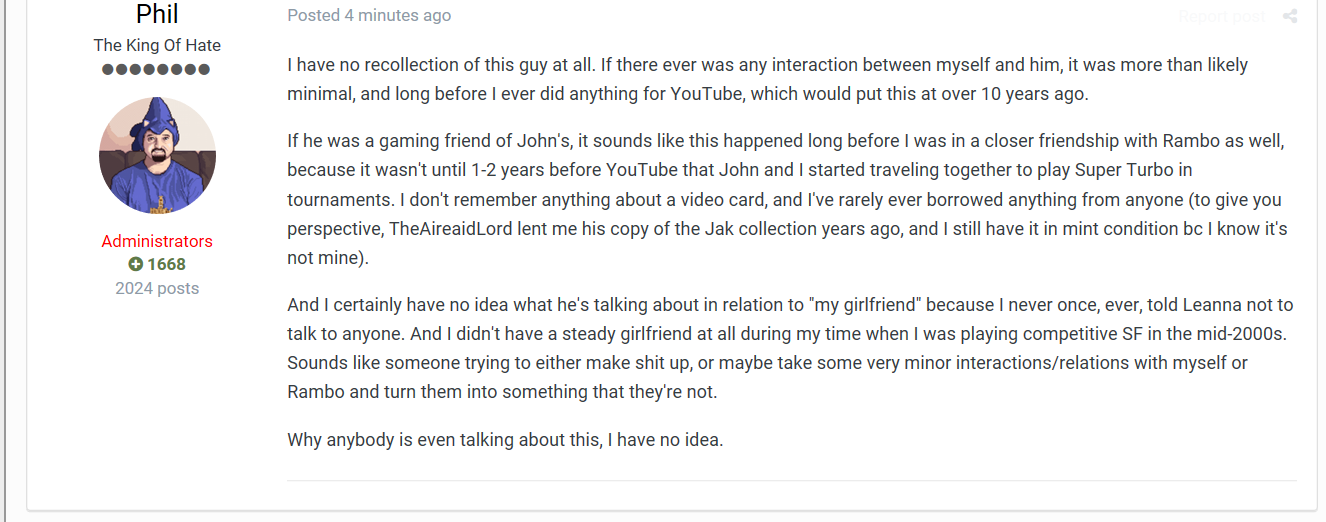Click the green plus reputation icon

135,265
